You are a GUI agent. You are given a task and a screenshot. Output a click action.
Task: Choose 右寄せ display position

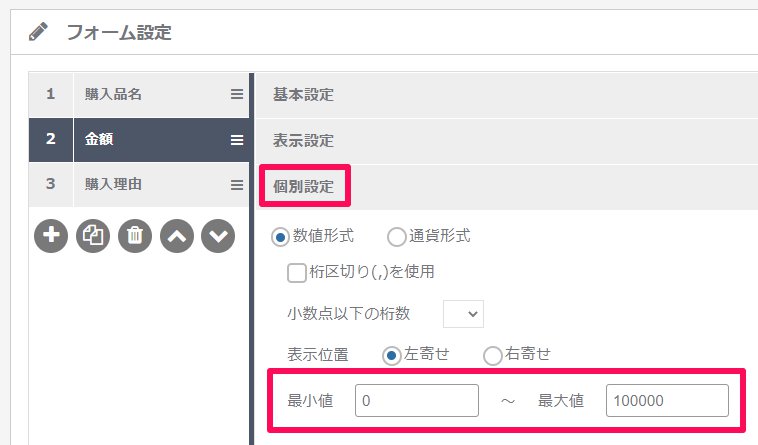pyautogui.click(x=493, y=355)
